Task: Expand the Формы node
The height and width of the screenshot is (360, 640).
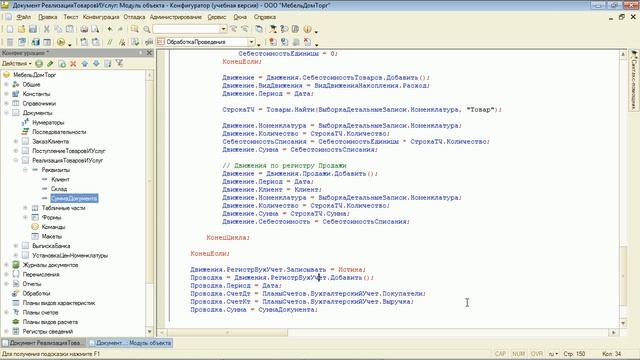Action: (25, 217)
